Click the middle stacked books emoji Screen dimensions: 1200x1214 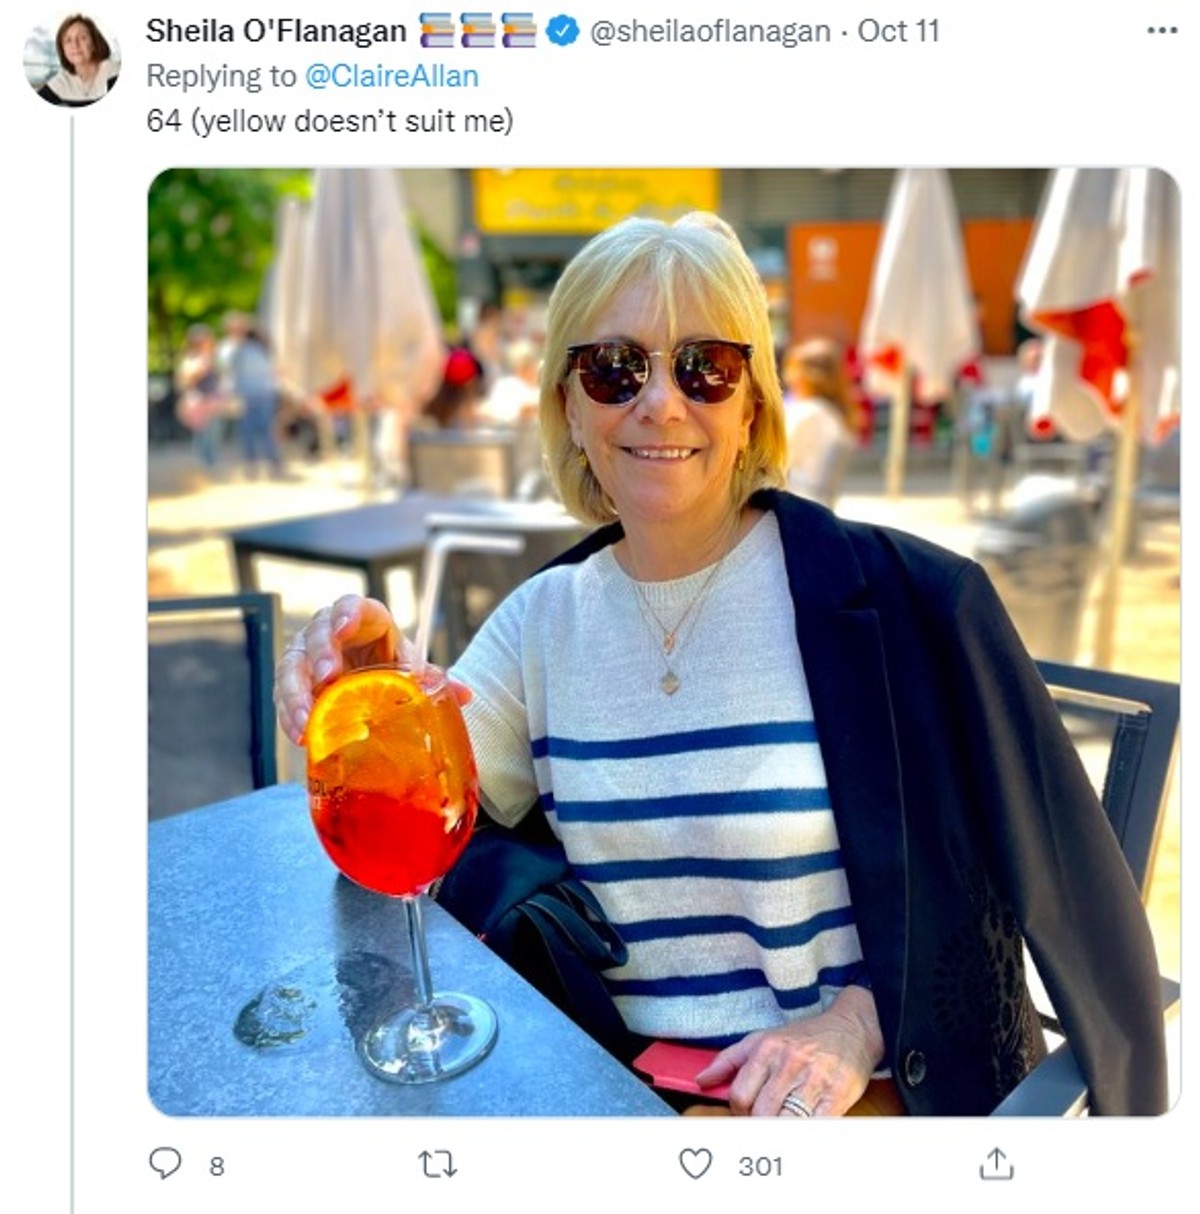[x=477, y=31]
